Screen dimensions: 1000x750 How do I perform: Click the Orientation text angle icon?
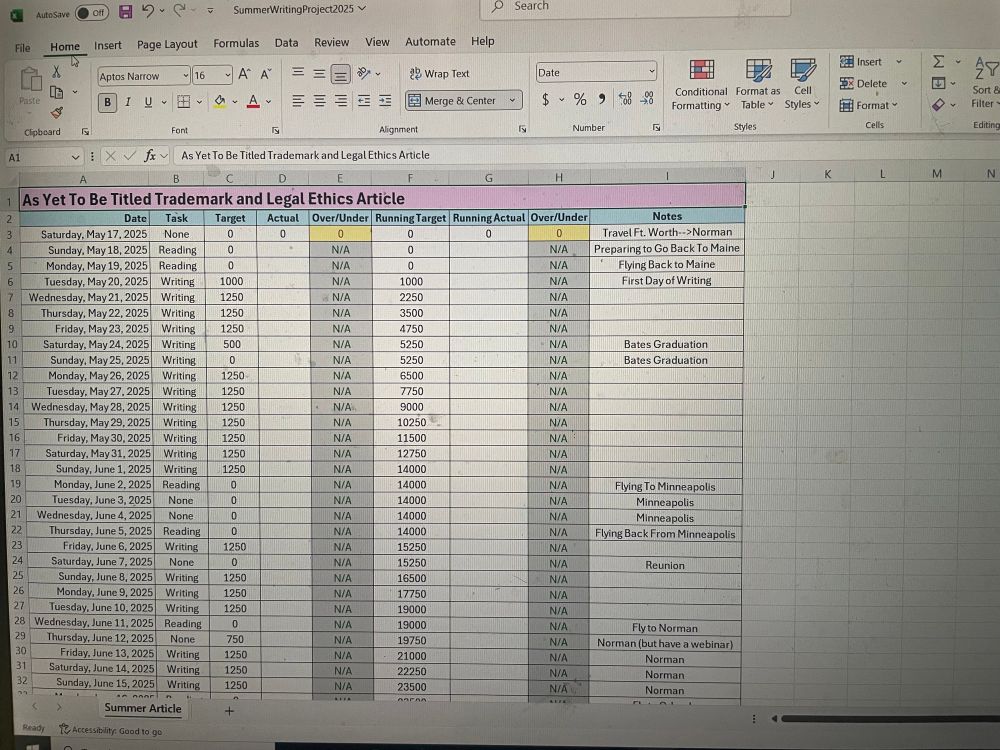point(364,73)
